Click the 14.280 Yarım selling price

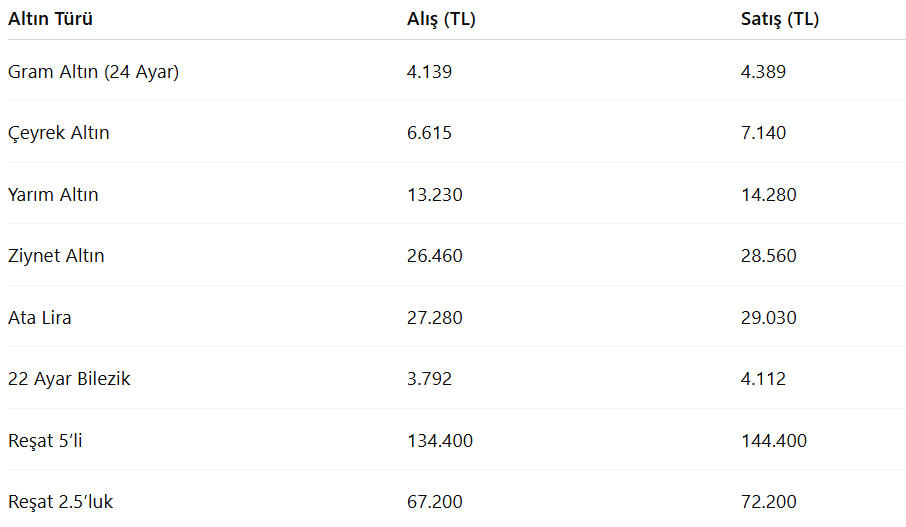[x=769, y=195]
